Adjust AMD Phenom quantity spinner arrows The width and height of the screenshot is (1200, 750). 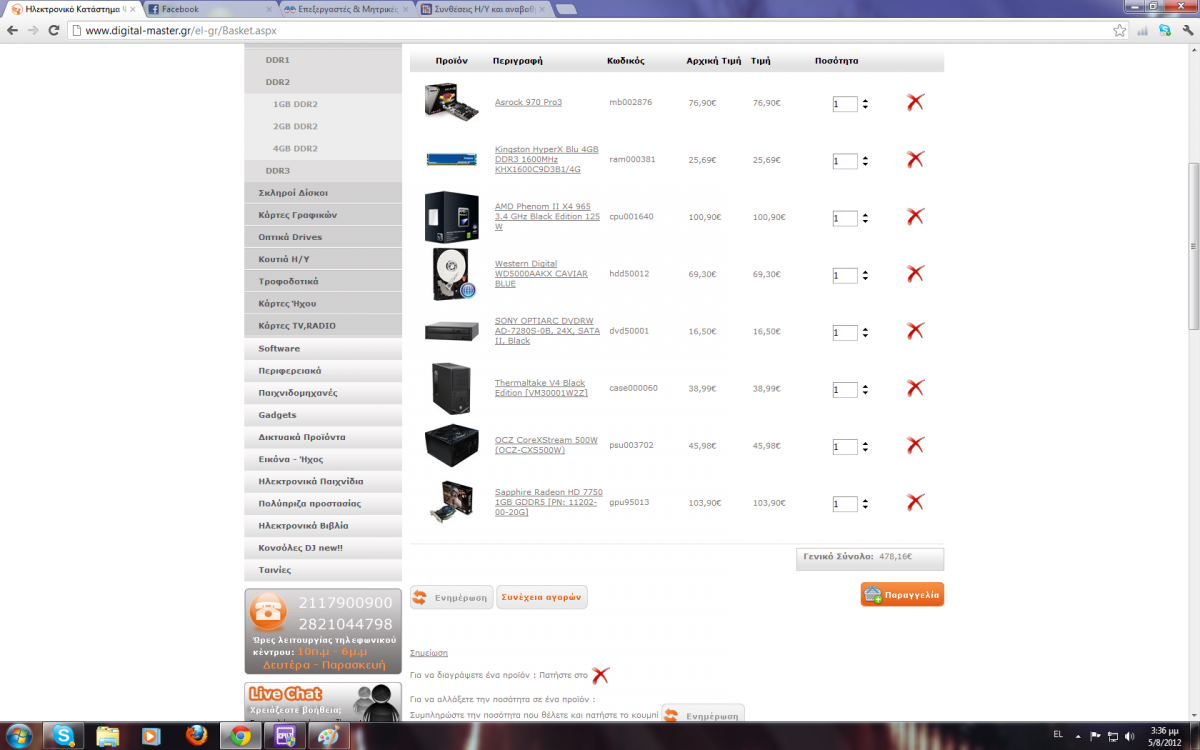coord(865,217)
